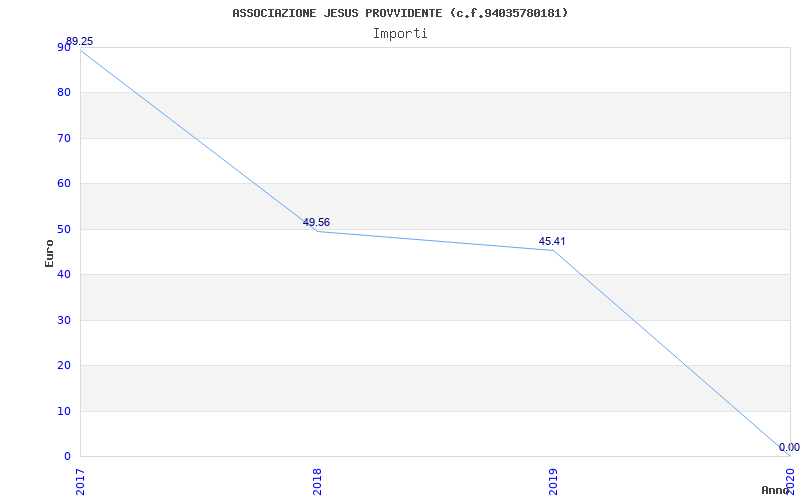
Task: Click the 20 y-axis tick label
Action: click(x=64, y=365)
